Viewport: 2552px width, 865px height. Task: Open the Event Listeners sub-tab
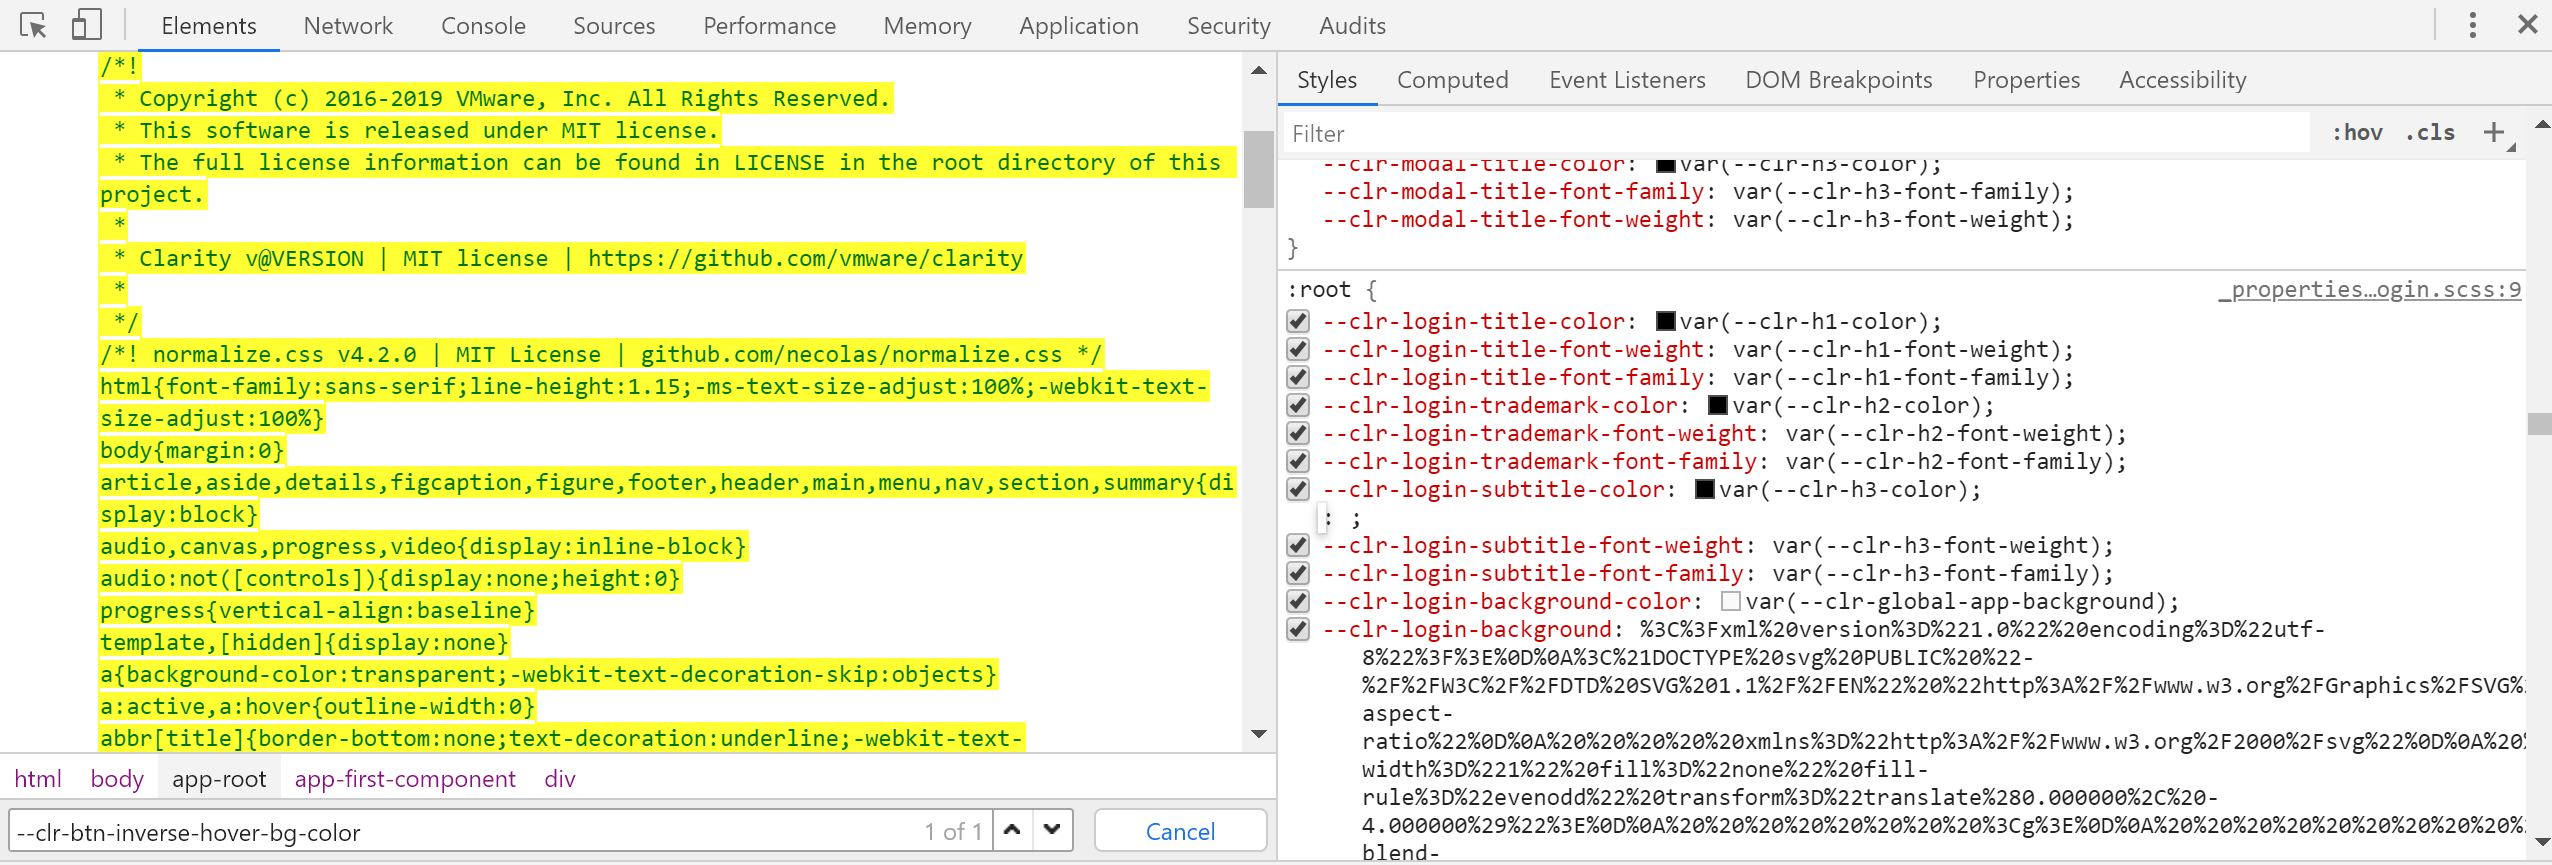pos(1627,80)
